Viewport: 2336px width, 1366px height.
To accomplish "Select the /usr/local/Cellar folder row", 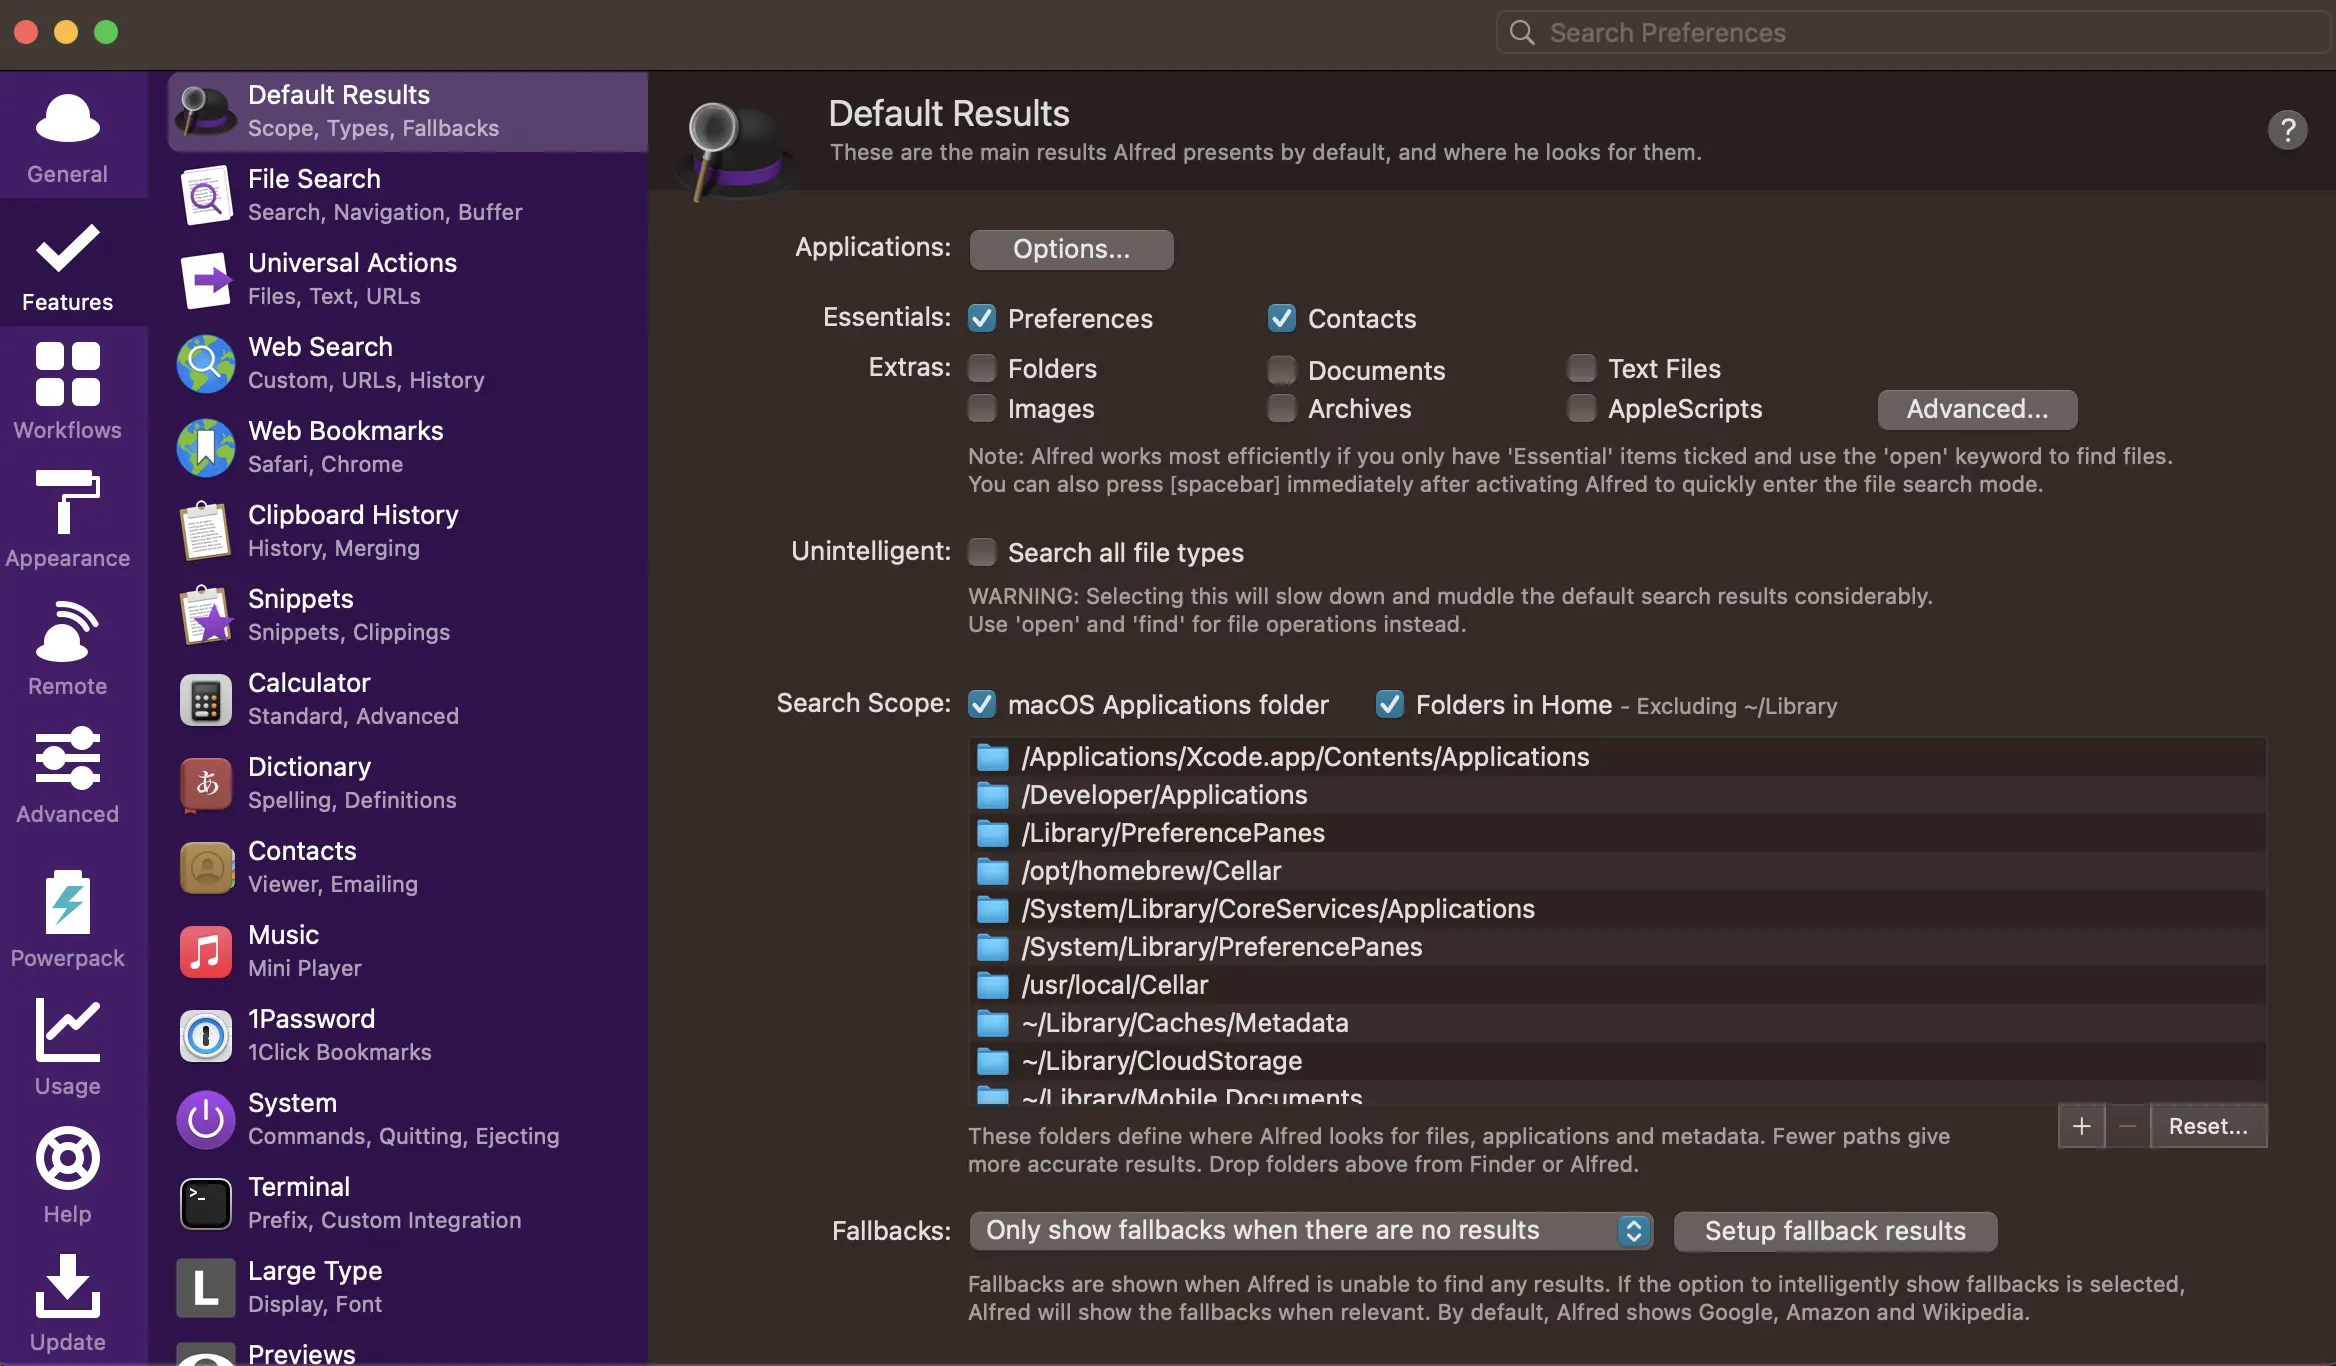I will coord(1617,985).
